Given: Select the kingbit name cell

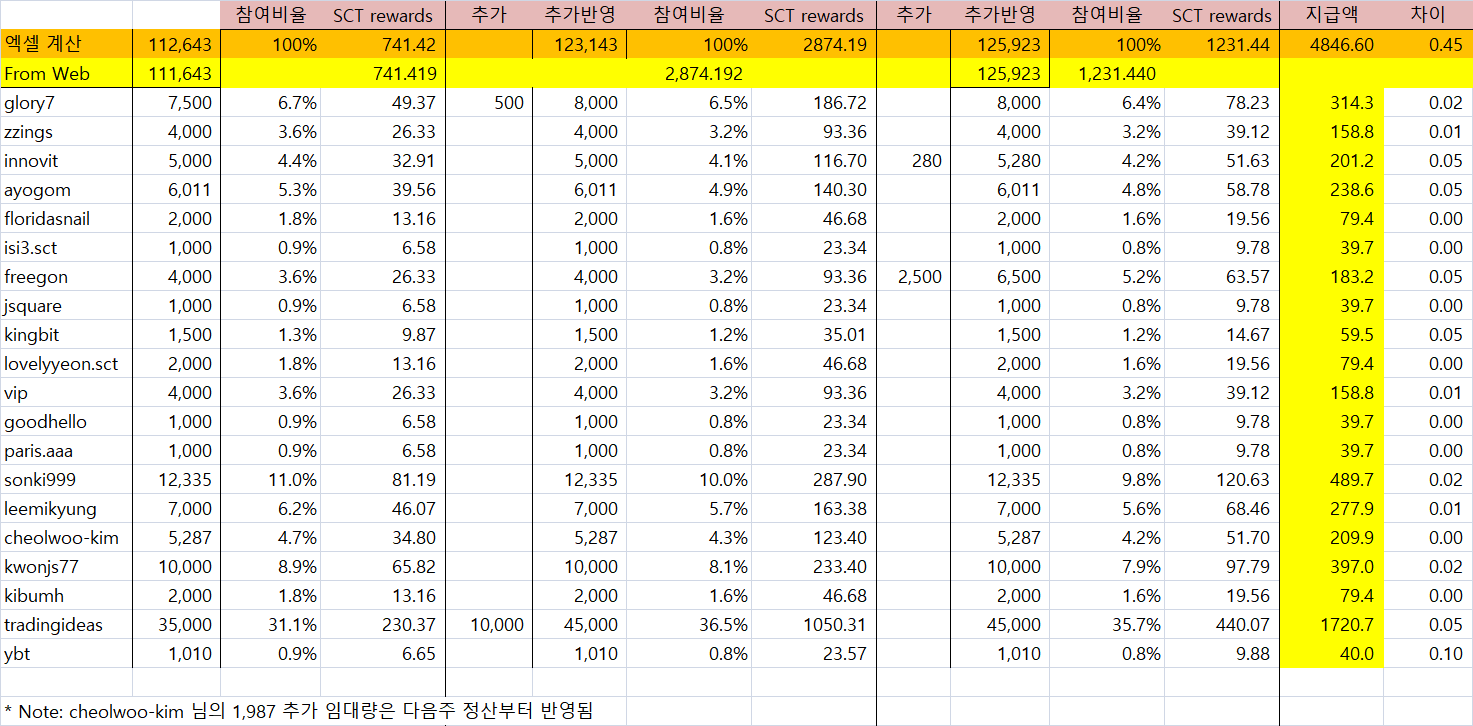Looking at the screenshot, I should [x=66, y=334].
